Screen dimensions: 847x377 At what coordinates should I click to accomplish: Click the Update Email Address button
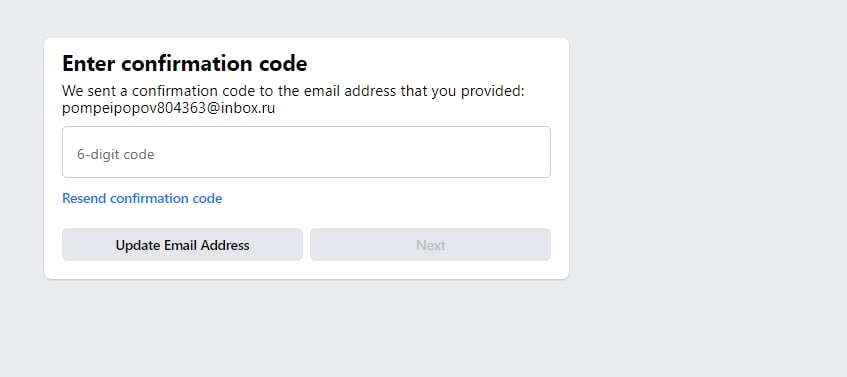pos(182,245)
